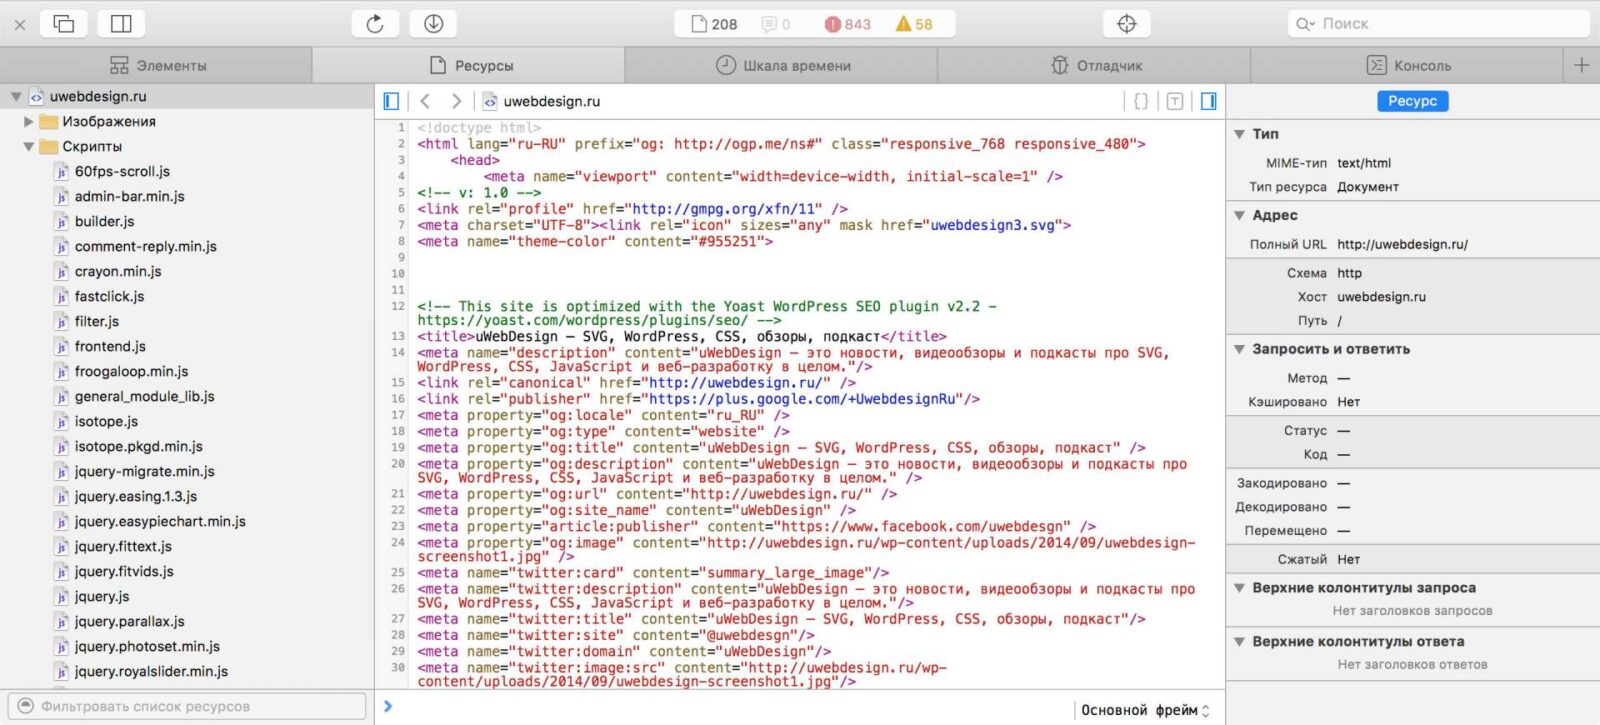
Task: Open jquery.fitvids.js script
Action: (124, 572)
